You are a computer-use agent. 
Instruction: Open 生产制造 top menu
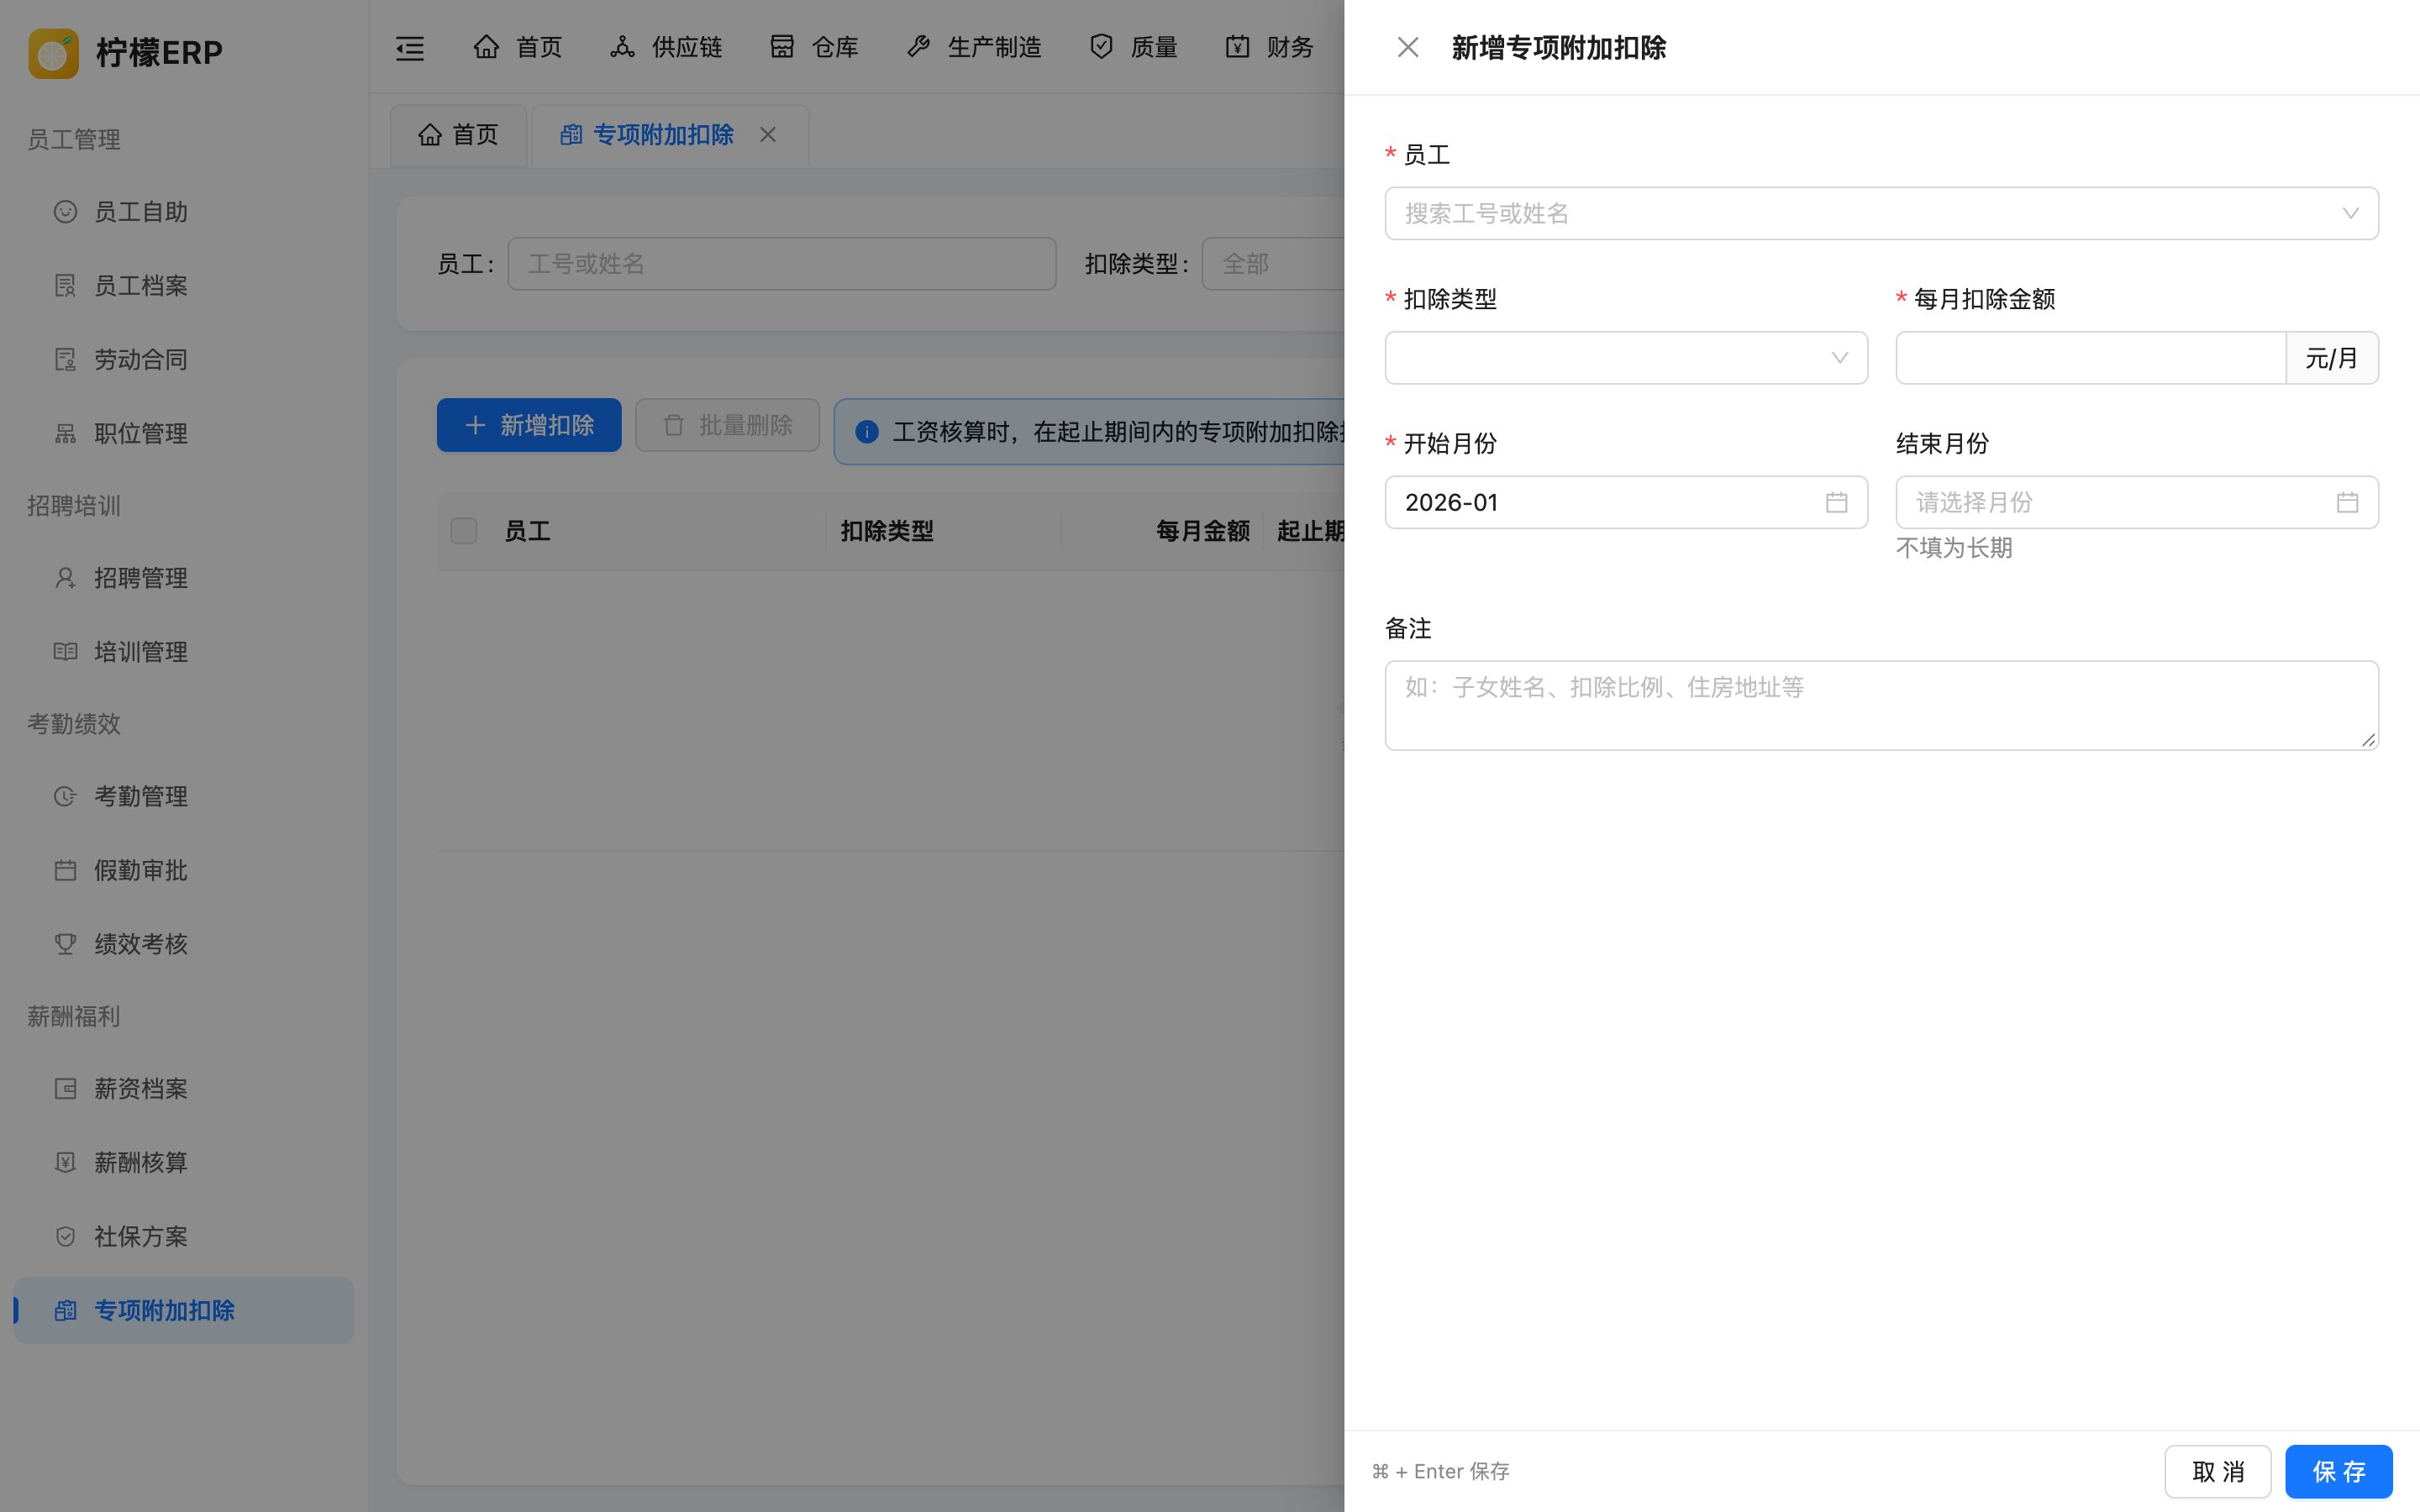pos(974,47)
